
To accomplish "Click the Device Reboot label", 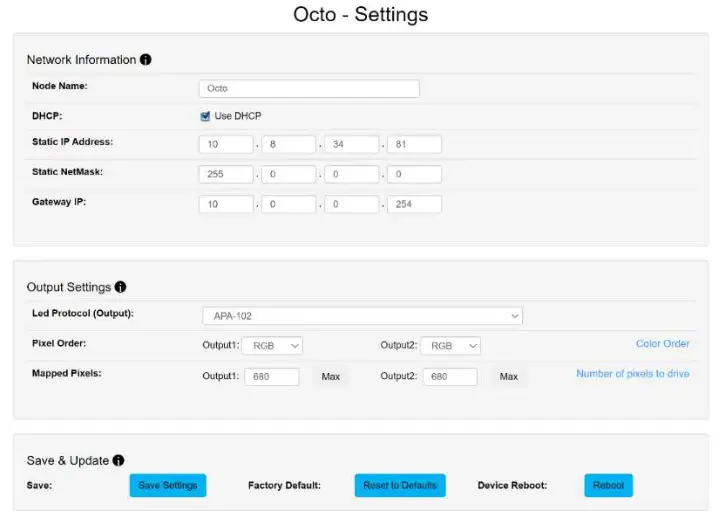I will pos(513,486).
